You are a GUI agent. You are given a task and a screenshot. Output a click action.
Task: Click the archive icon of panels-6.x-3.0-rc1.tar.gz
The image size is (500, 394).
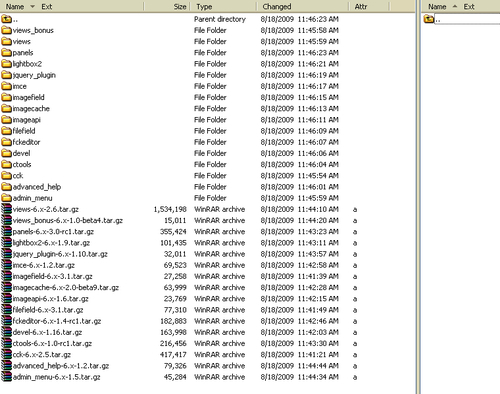[x=6, y=232]
